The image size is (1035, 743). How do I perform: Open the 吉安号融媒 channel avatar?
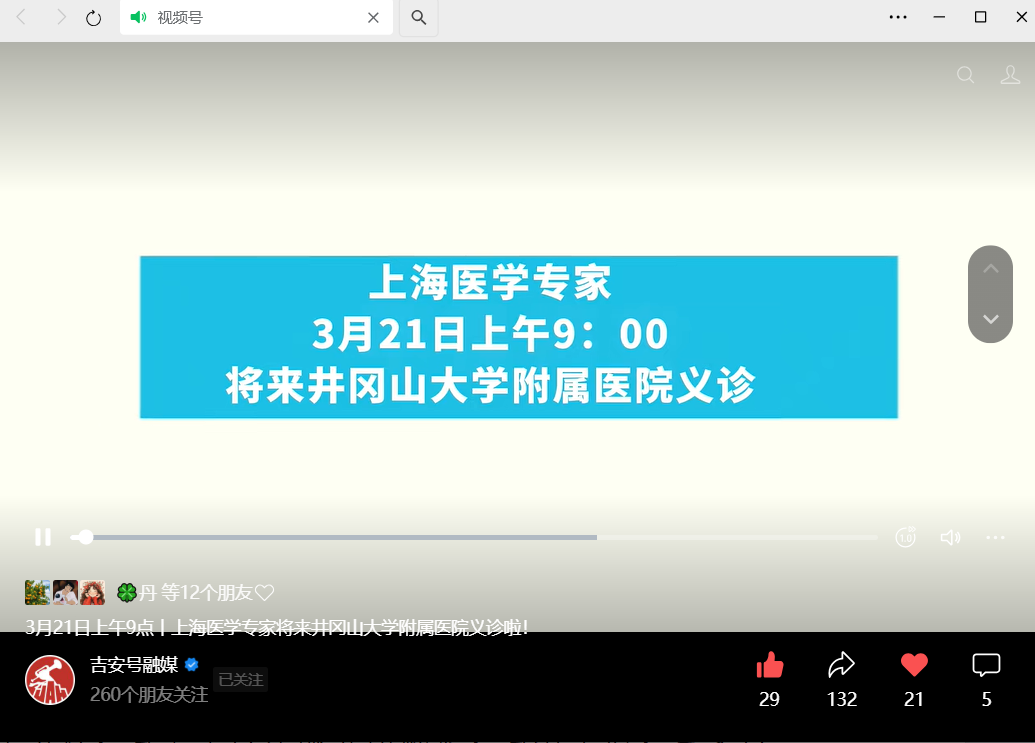tap(50, 680)
